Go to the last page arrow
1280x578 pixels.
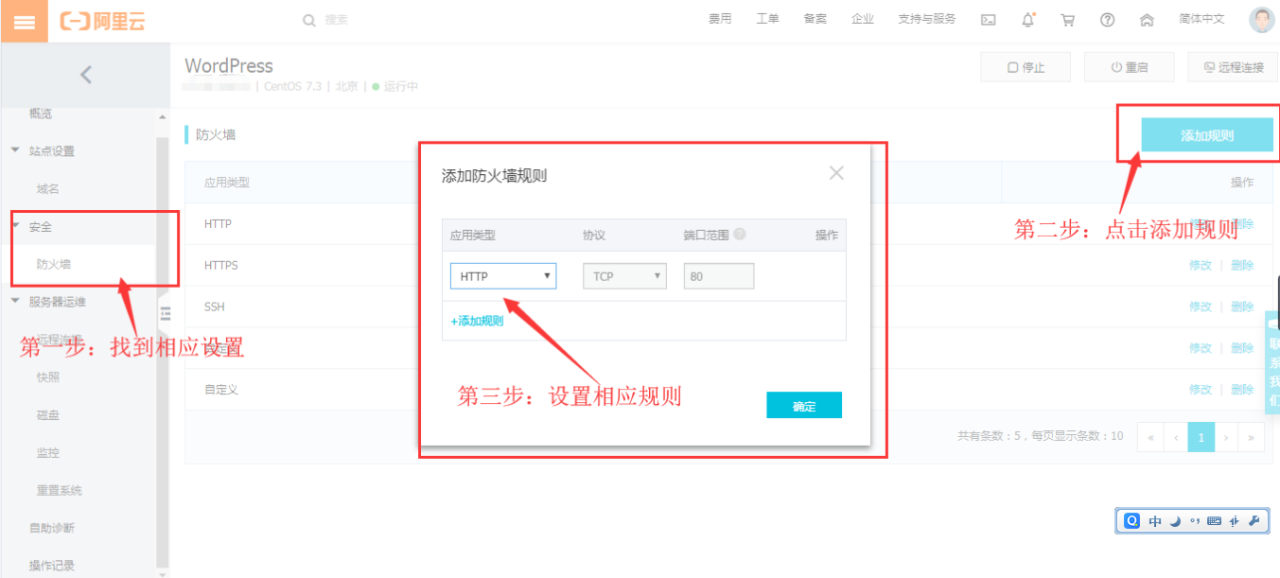pyautogui.click(x=1250, y=437)
